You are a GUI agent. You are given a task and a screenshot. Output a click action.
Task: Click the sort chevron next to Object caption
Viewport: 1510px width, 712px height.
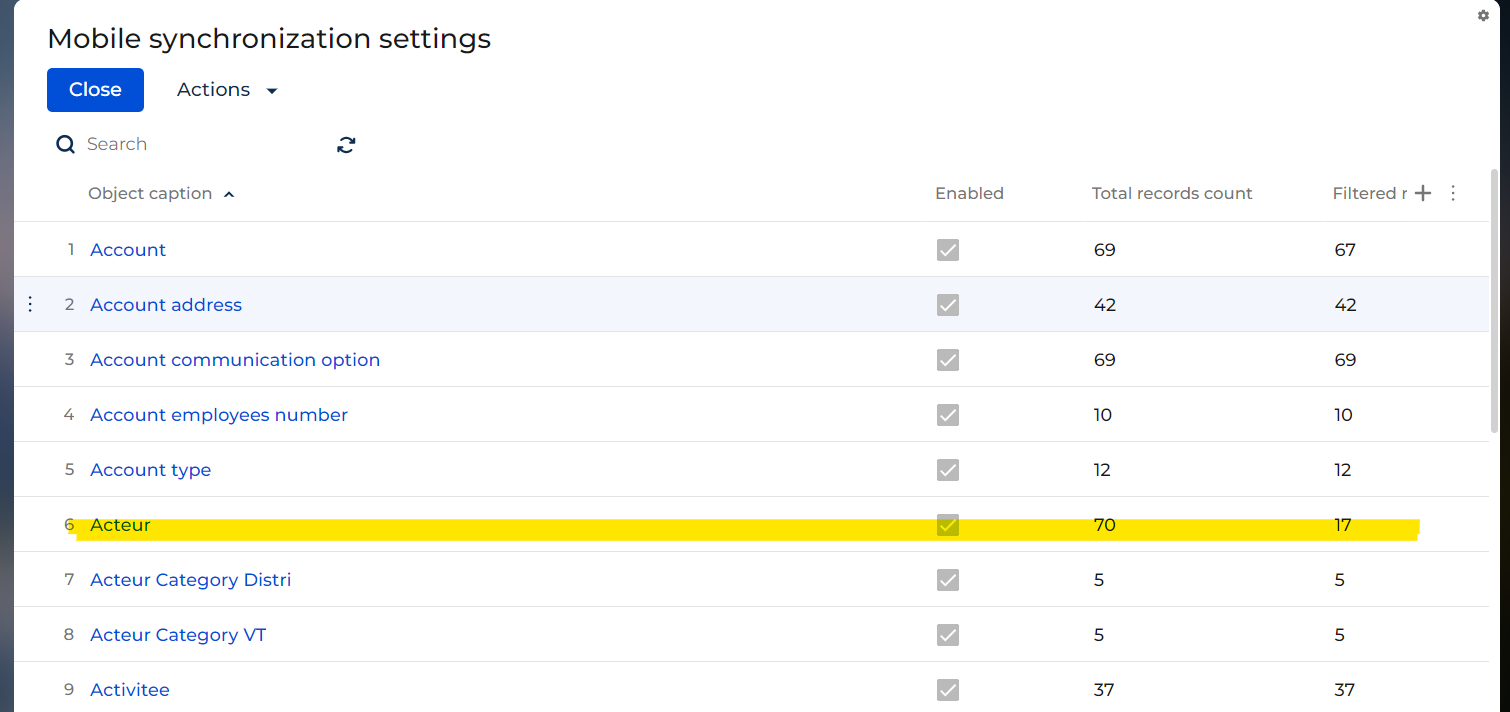tap(229, 194)
